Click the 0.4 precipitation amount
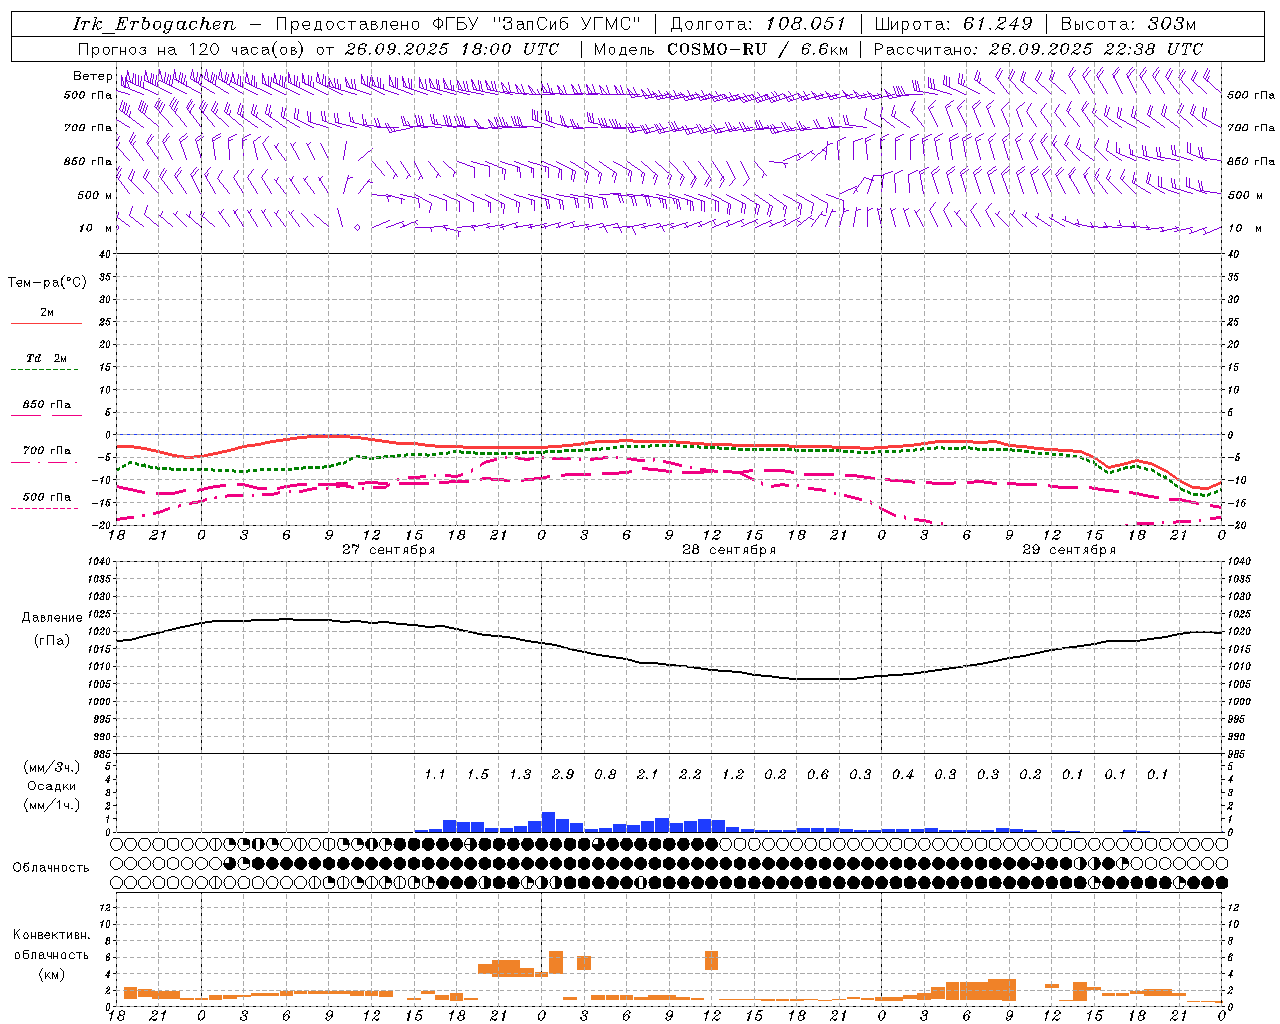The width and height of the screenshot is (1280, 1024). pos(903,775)
